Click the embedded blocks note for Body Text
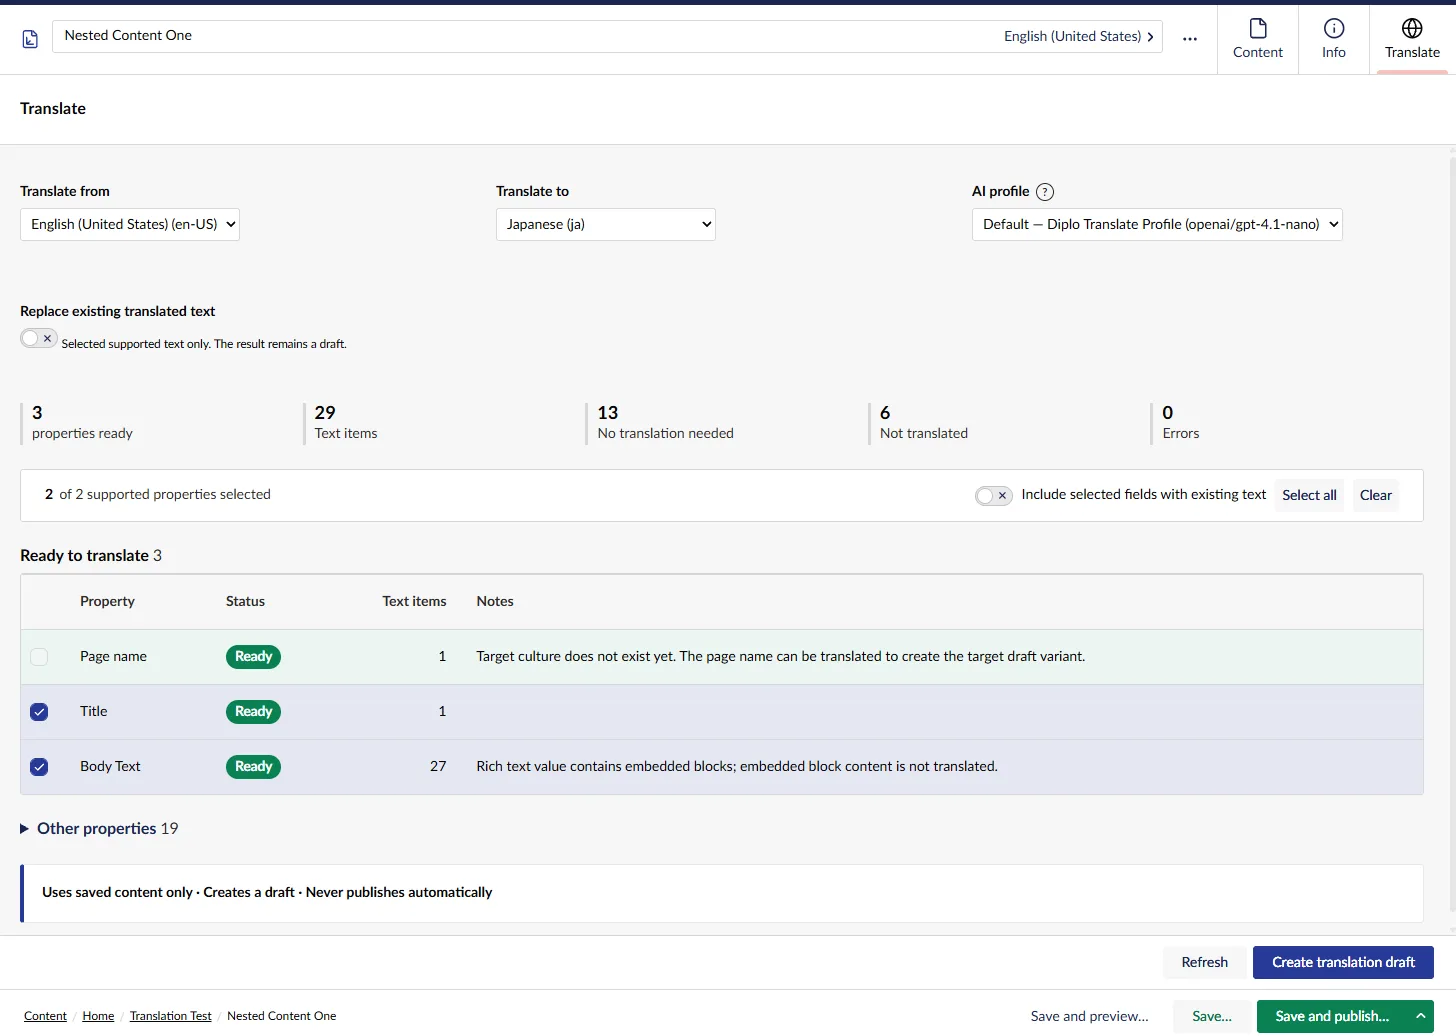 coord(737,767)
